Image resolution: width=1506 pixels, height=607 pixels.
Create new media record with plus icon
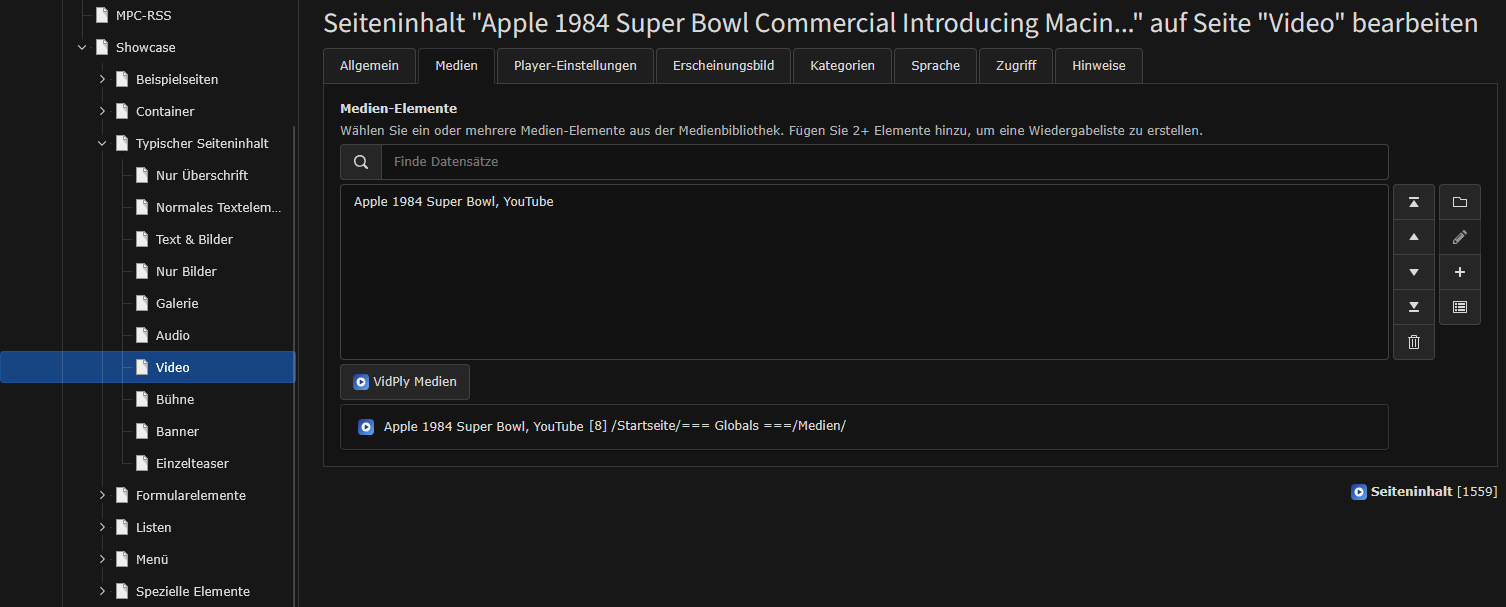pos(1459,272)
